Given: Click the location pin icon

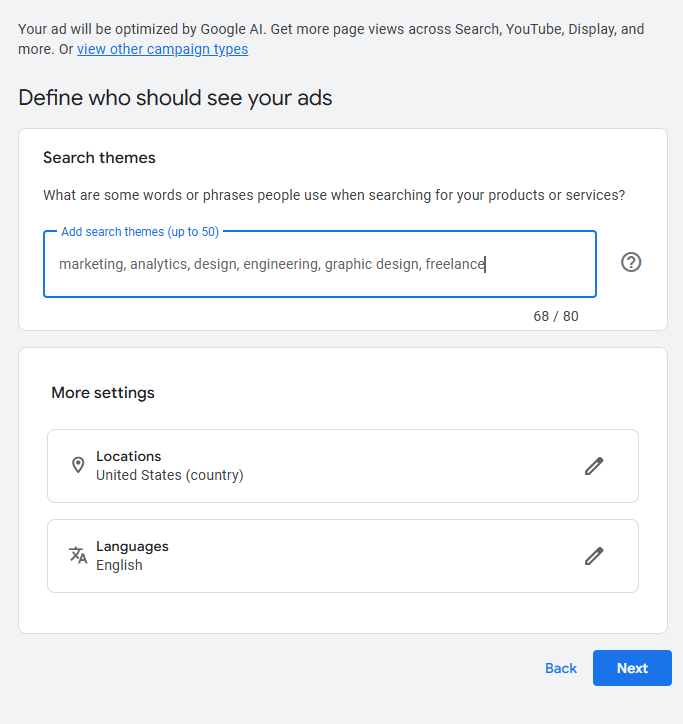Looking at the screenshot, I should click(78, 465).
